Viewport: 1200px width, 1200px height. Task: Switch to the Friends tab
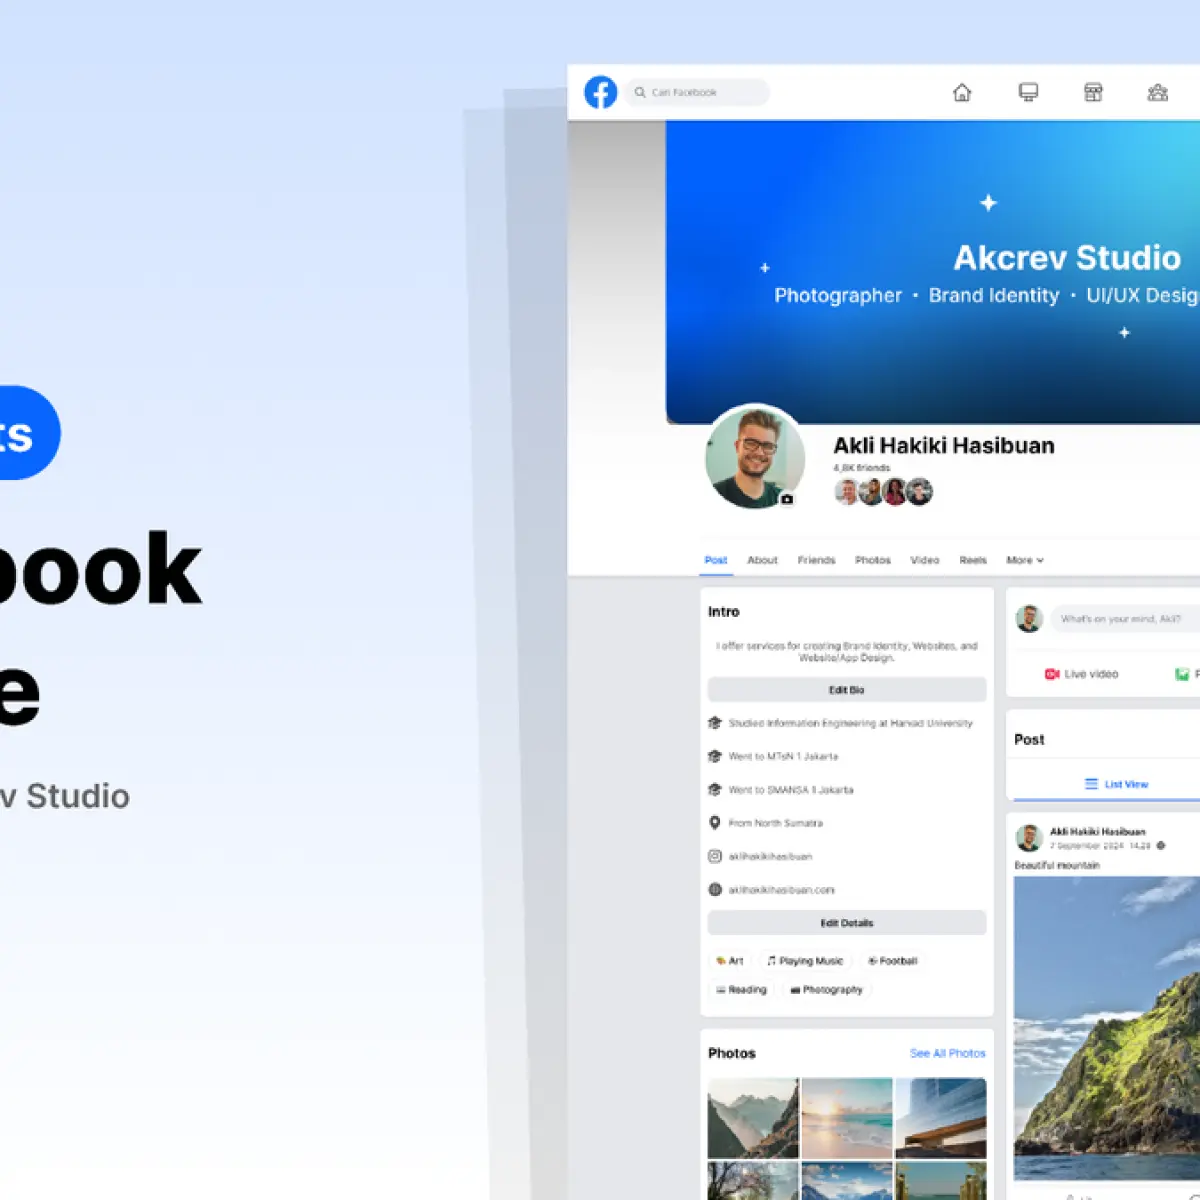point(816,560)
